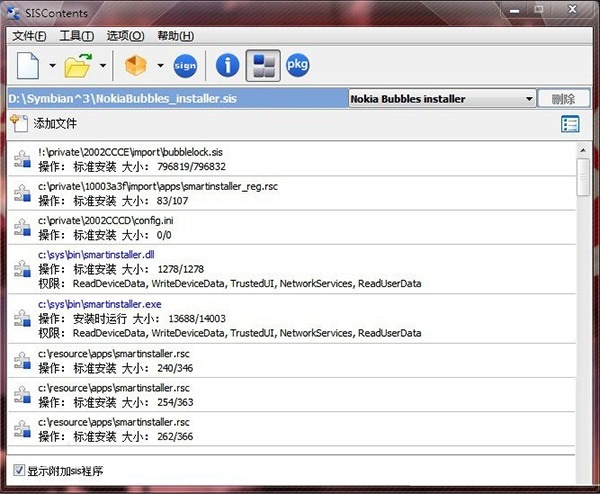Select smartinstaller.rsc entry sized 262/366
This screenshot has width=600, height=494.
coord(292,429)
